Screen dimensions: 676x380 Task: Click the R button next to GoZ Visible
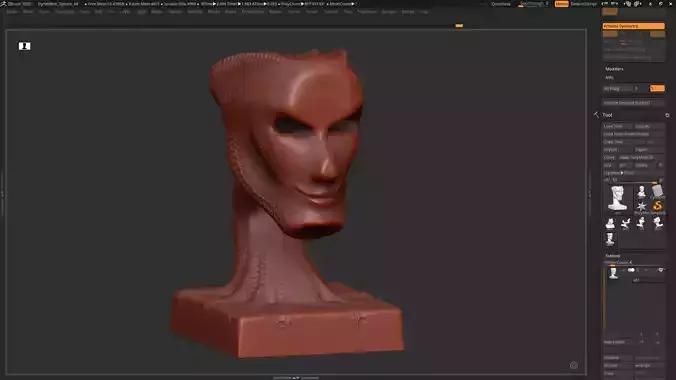click(x=660, y=165)
